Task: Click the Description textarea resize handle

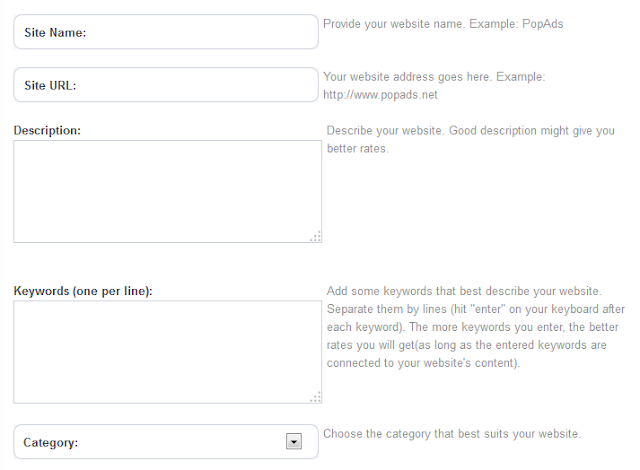Action: [x=315, y=236]
